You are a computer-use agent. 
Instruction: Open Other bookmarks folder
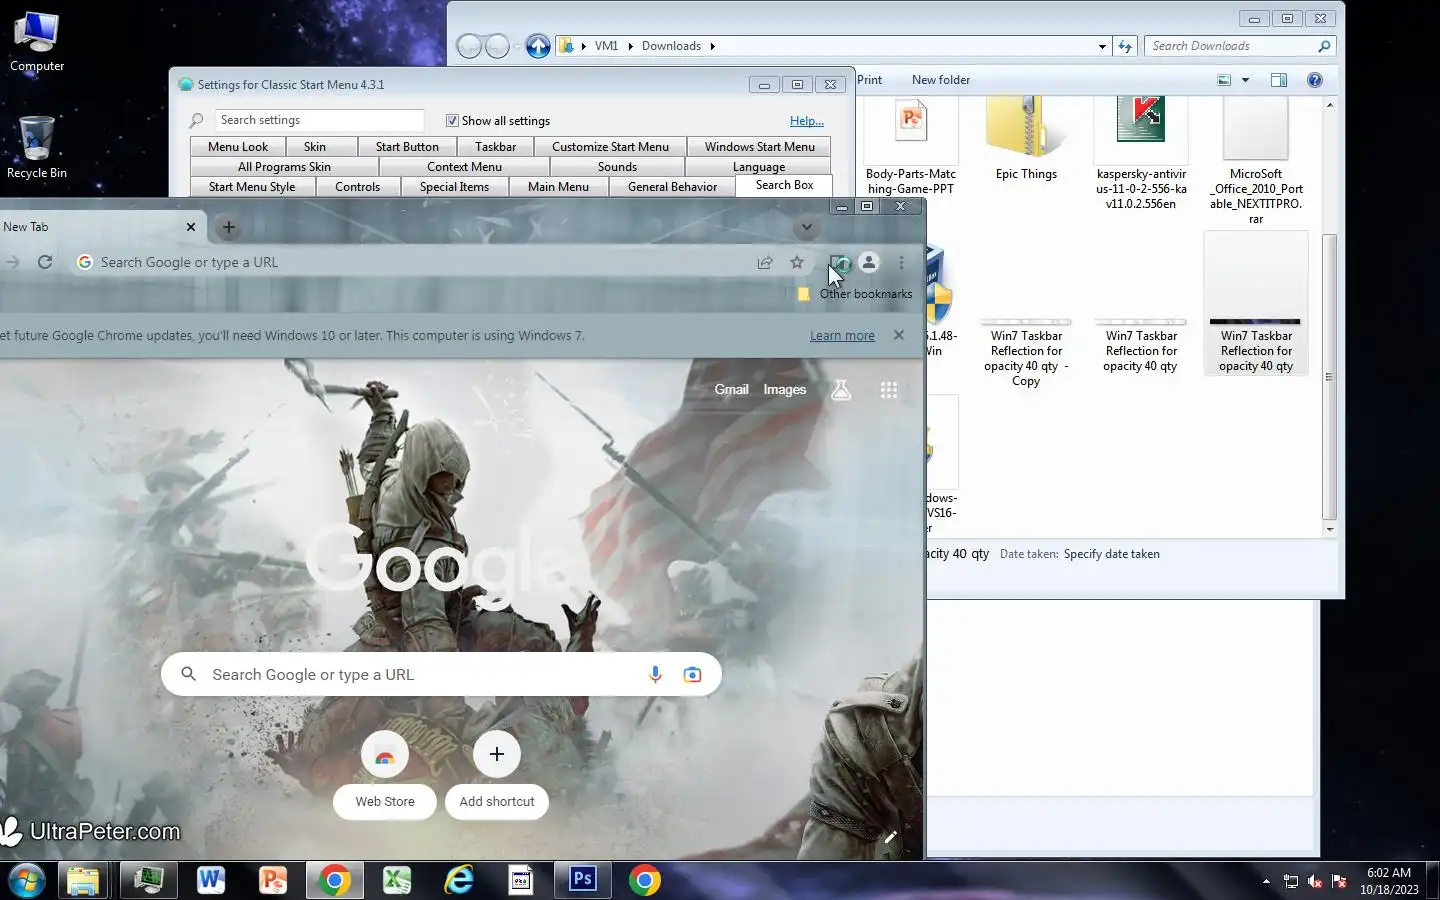click(x=855, y=294)
